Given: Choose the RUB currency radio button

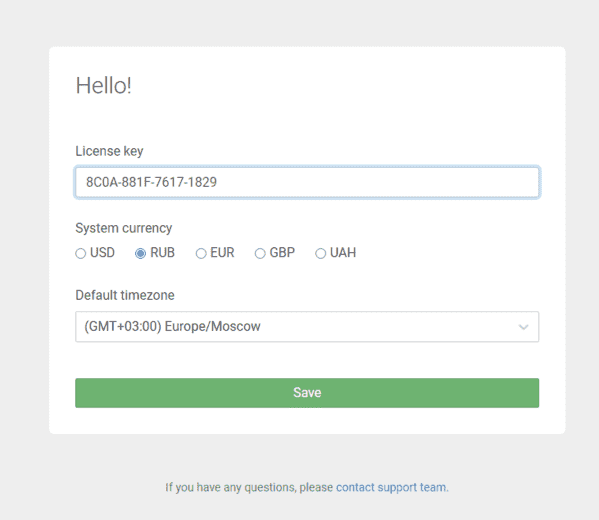Looking at the screenshot, I should (x=141, y=253).
